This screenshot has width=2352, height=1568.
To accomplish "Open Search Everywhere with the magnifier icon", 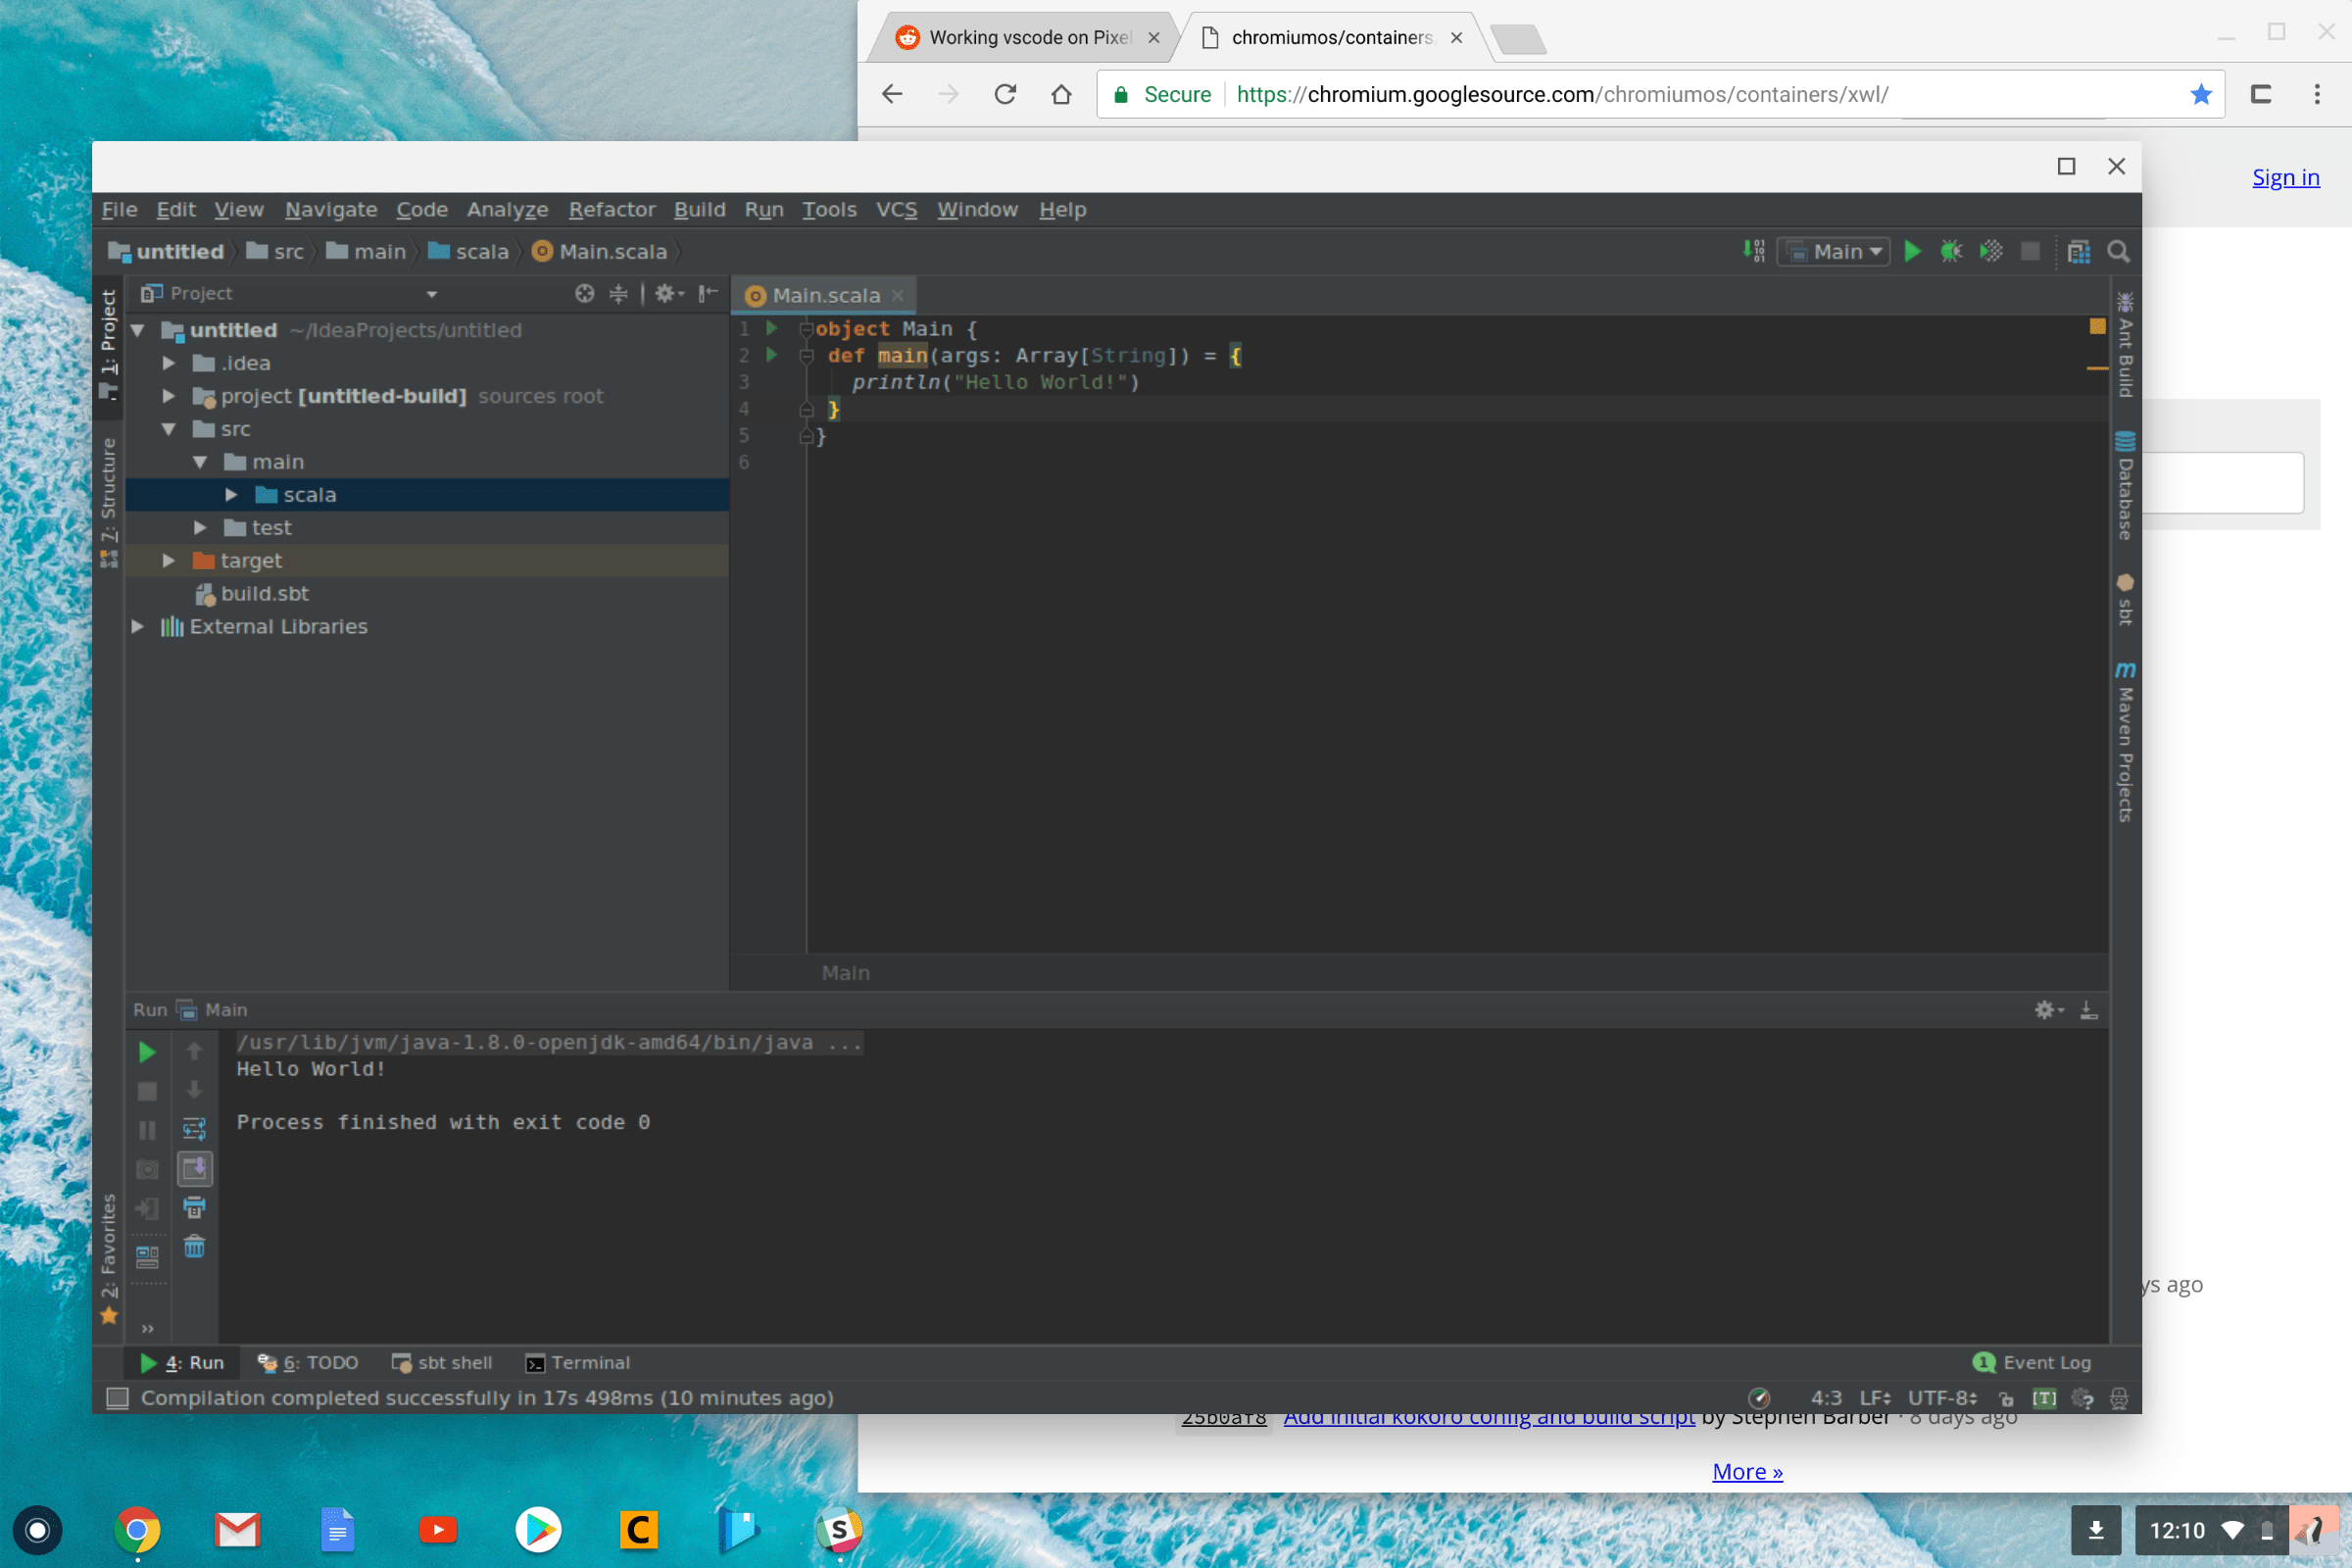I will pyautogui.click(x=2119, y=251).
